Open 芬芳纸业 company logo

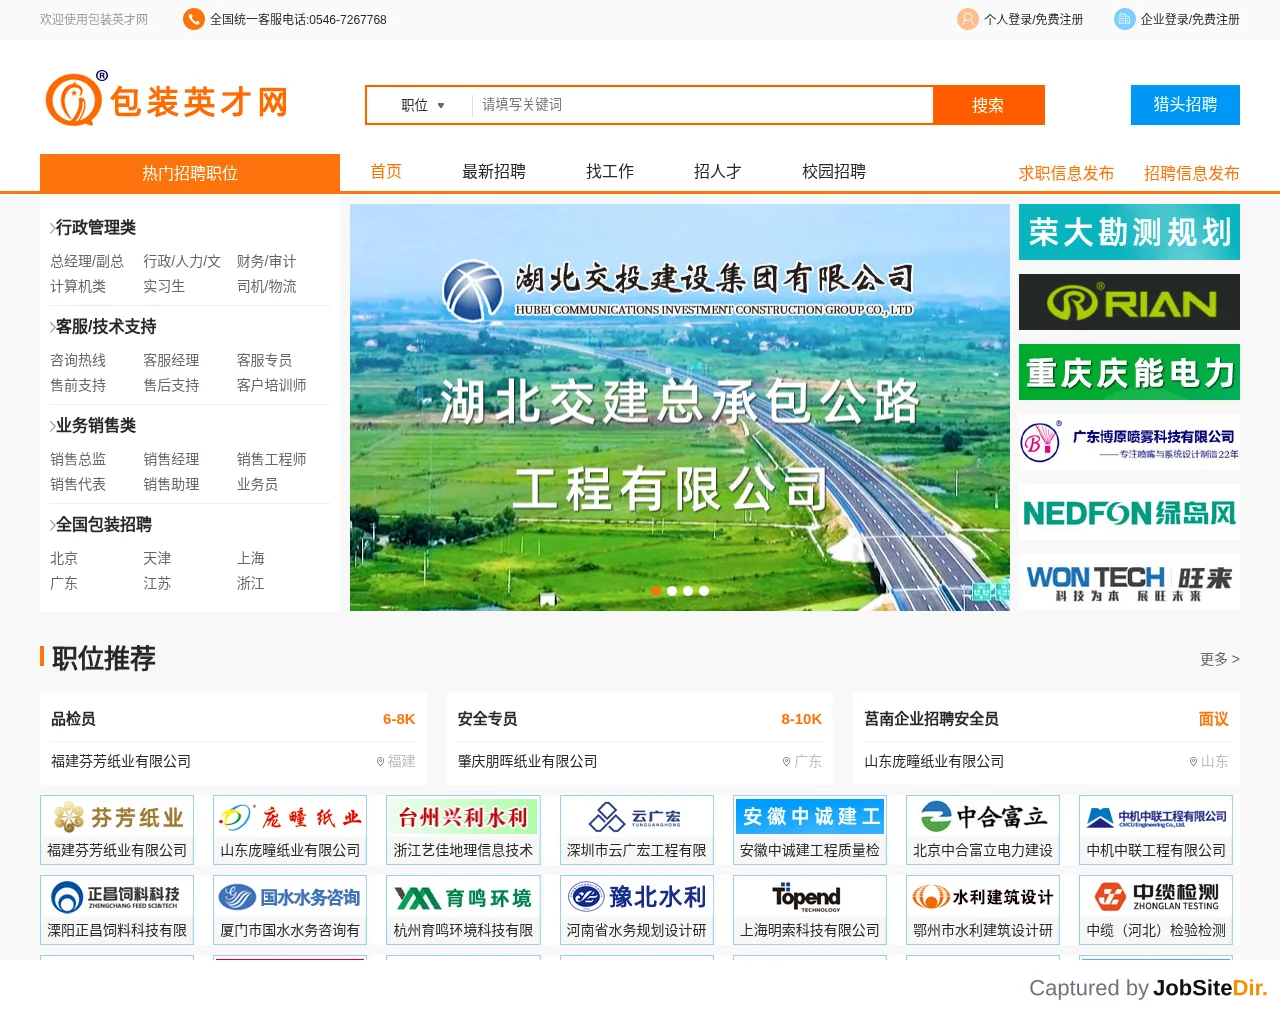click(x=117, y=817)
